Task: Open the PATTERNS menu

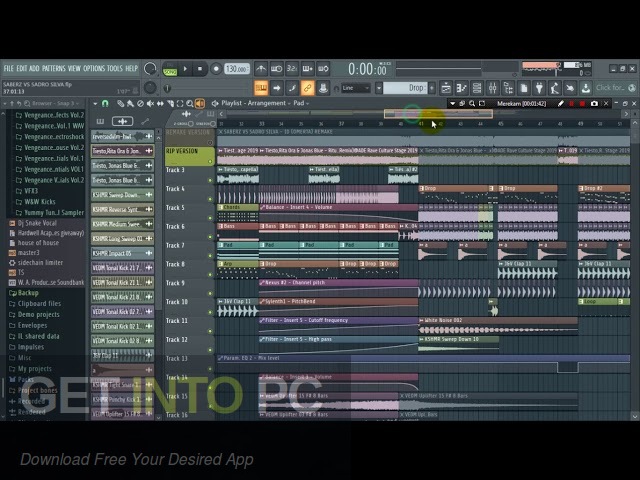Action: click(x=53, y=69)
